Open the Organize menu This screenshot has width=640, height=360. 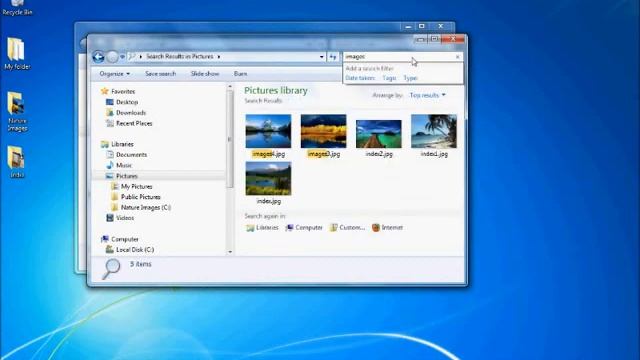click(115, 74)
